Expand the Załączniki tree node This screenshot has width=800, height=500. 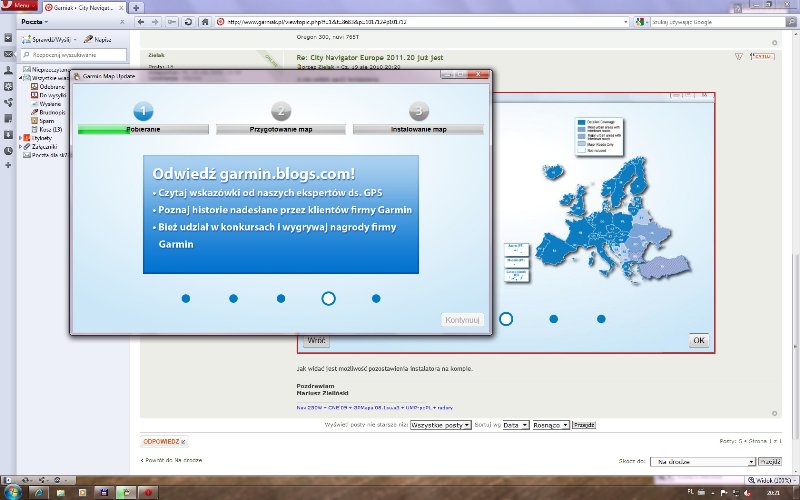pos(21,147)
